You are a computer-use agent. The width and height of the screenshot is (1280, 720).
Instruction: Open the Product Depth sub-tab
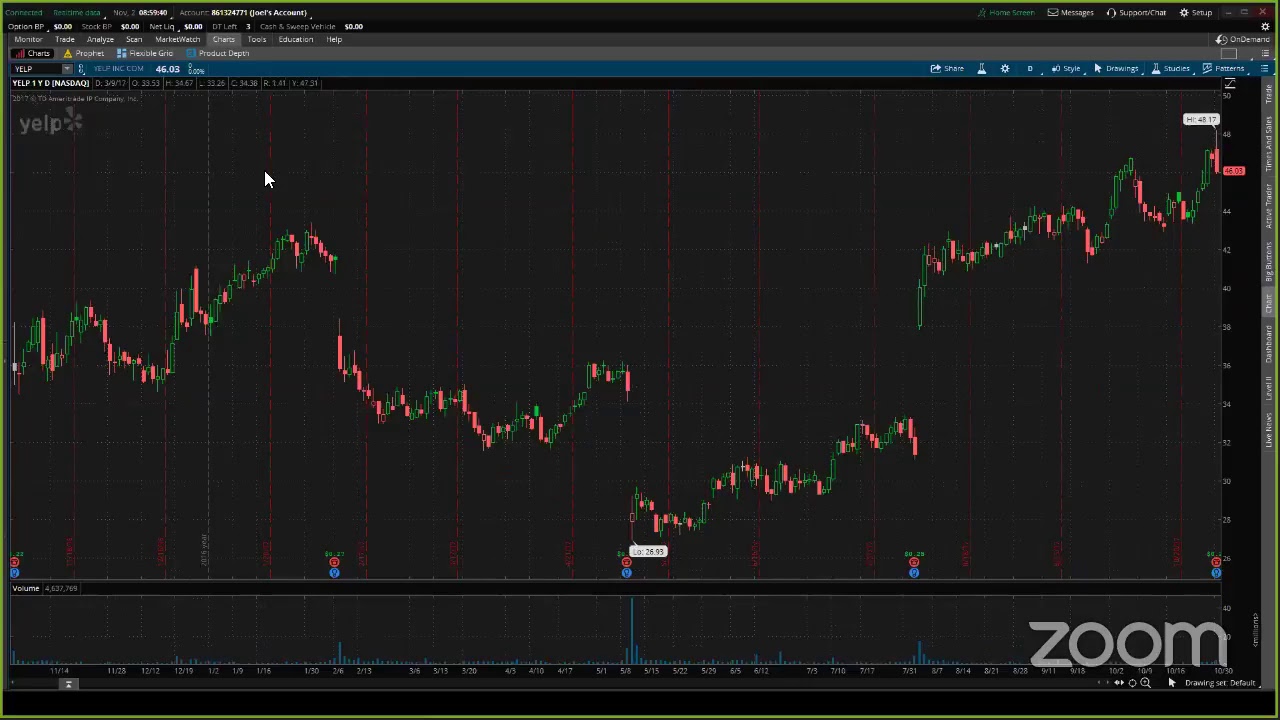pyautogui.click(x=217, y=54)
